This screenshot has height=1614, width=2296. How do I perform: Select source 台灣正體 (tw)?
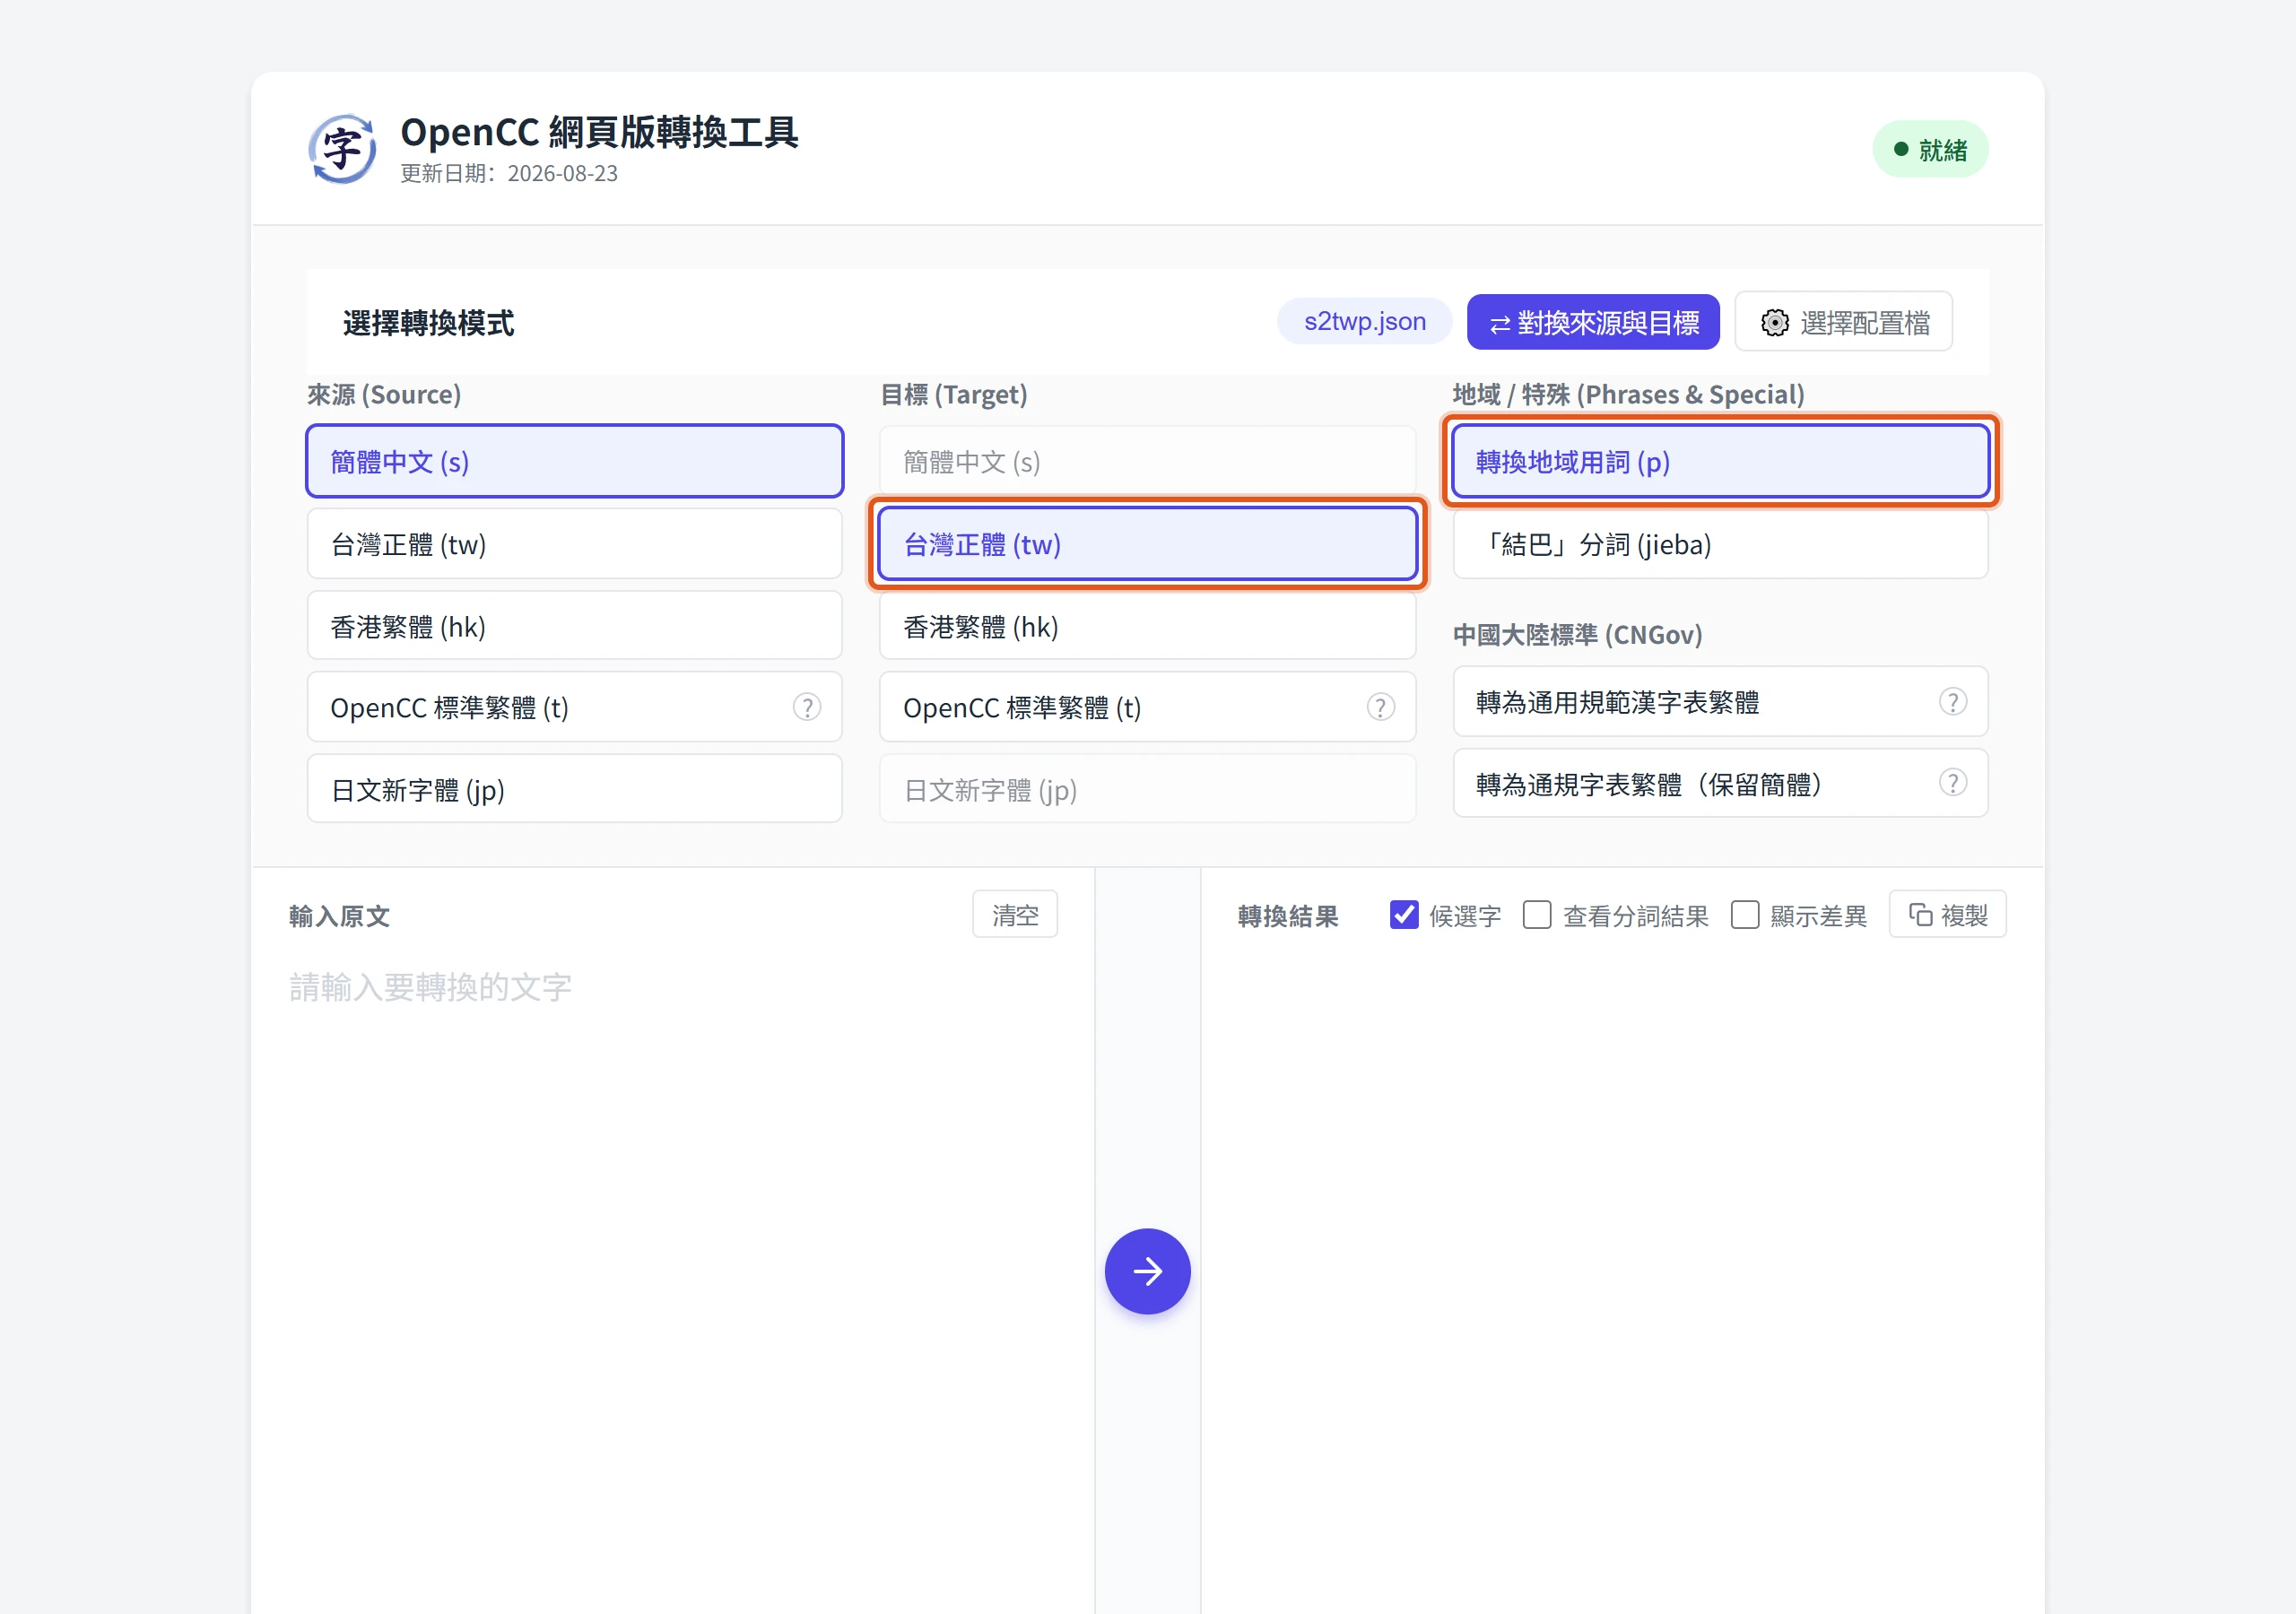click(x=574, y=544)
